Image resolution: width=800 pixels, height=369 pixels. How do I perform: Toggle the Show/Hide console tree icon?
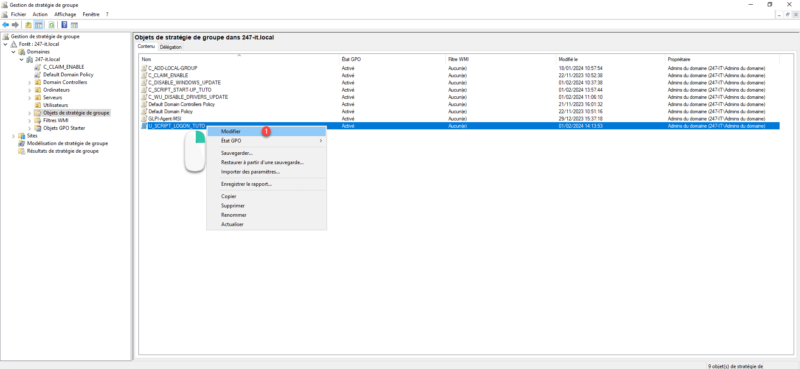tap(38, 24)
